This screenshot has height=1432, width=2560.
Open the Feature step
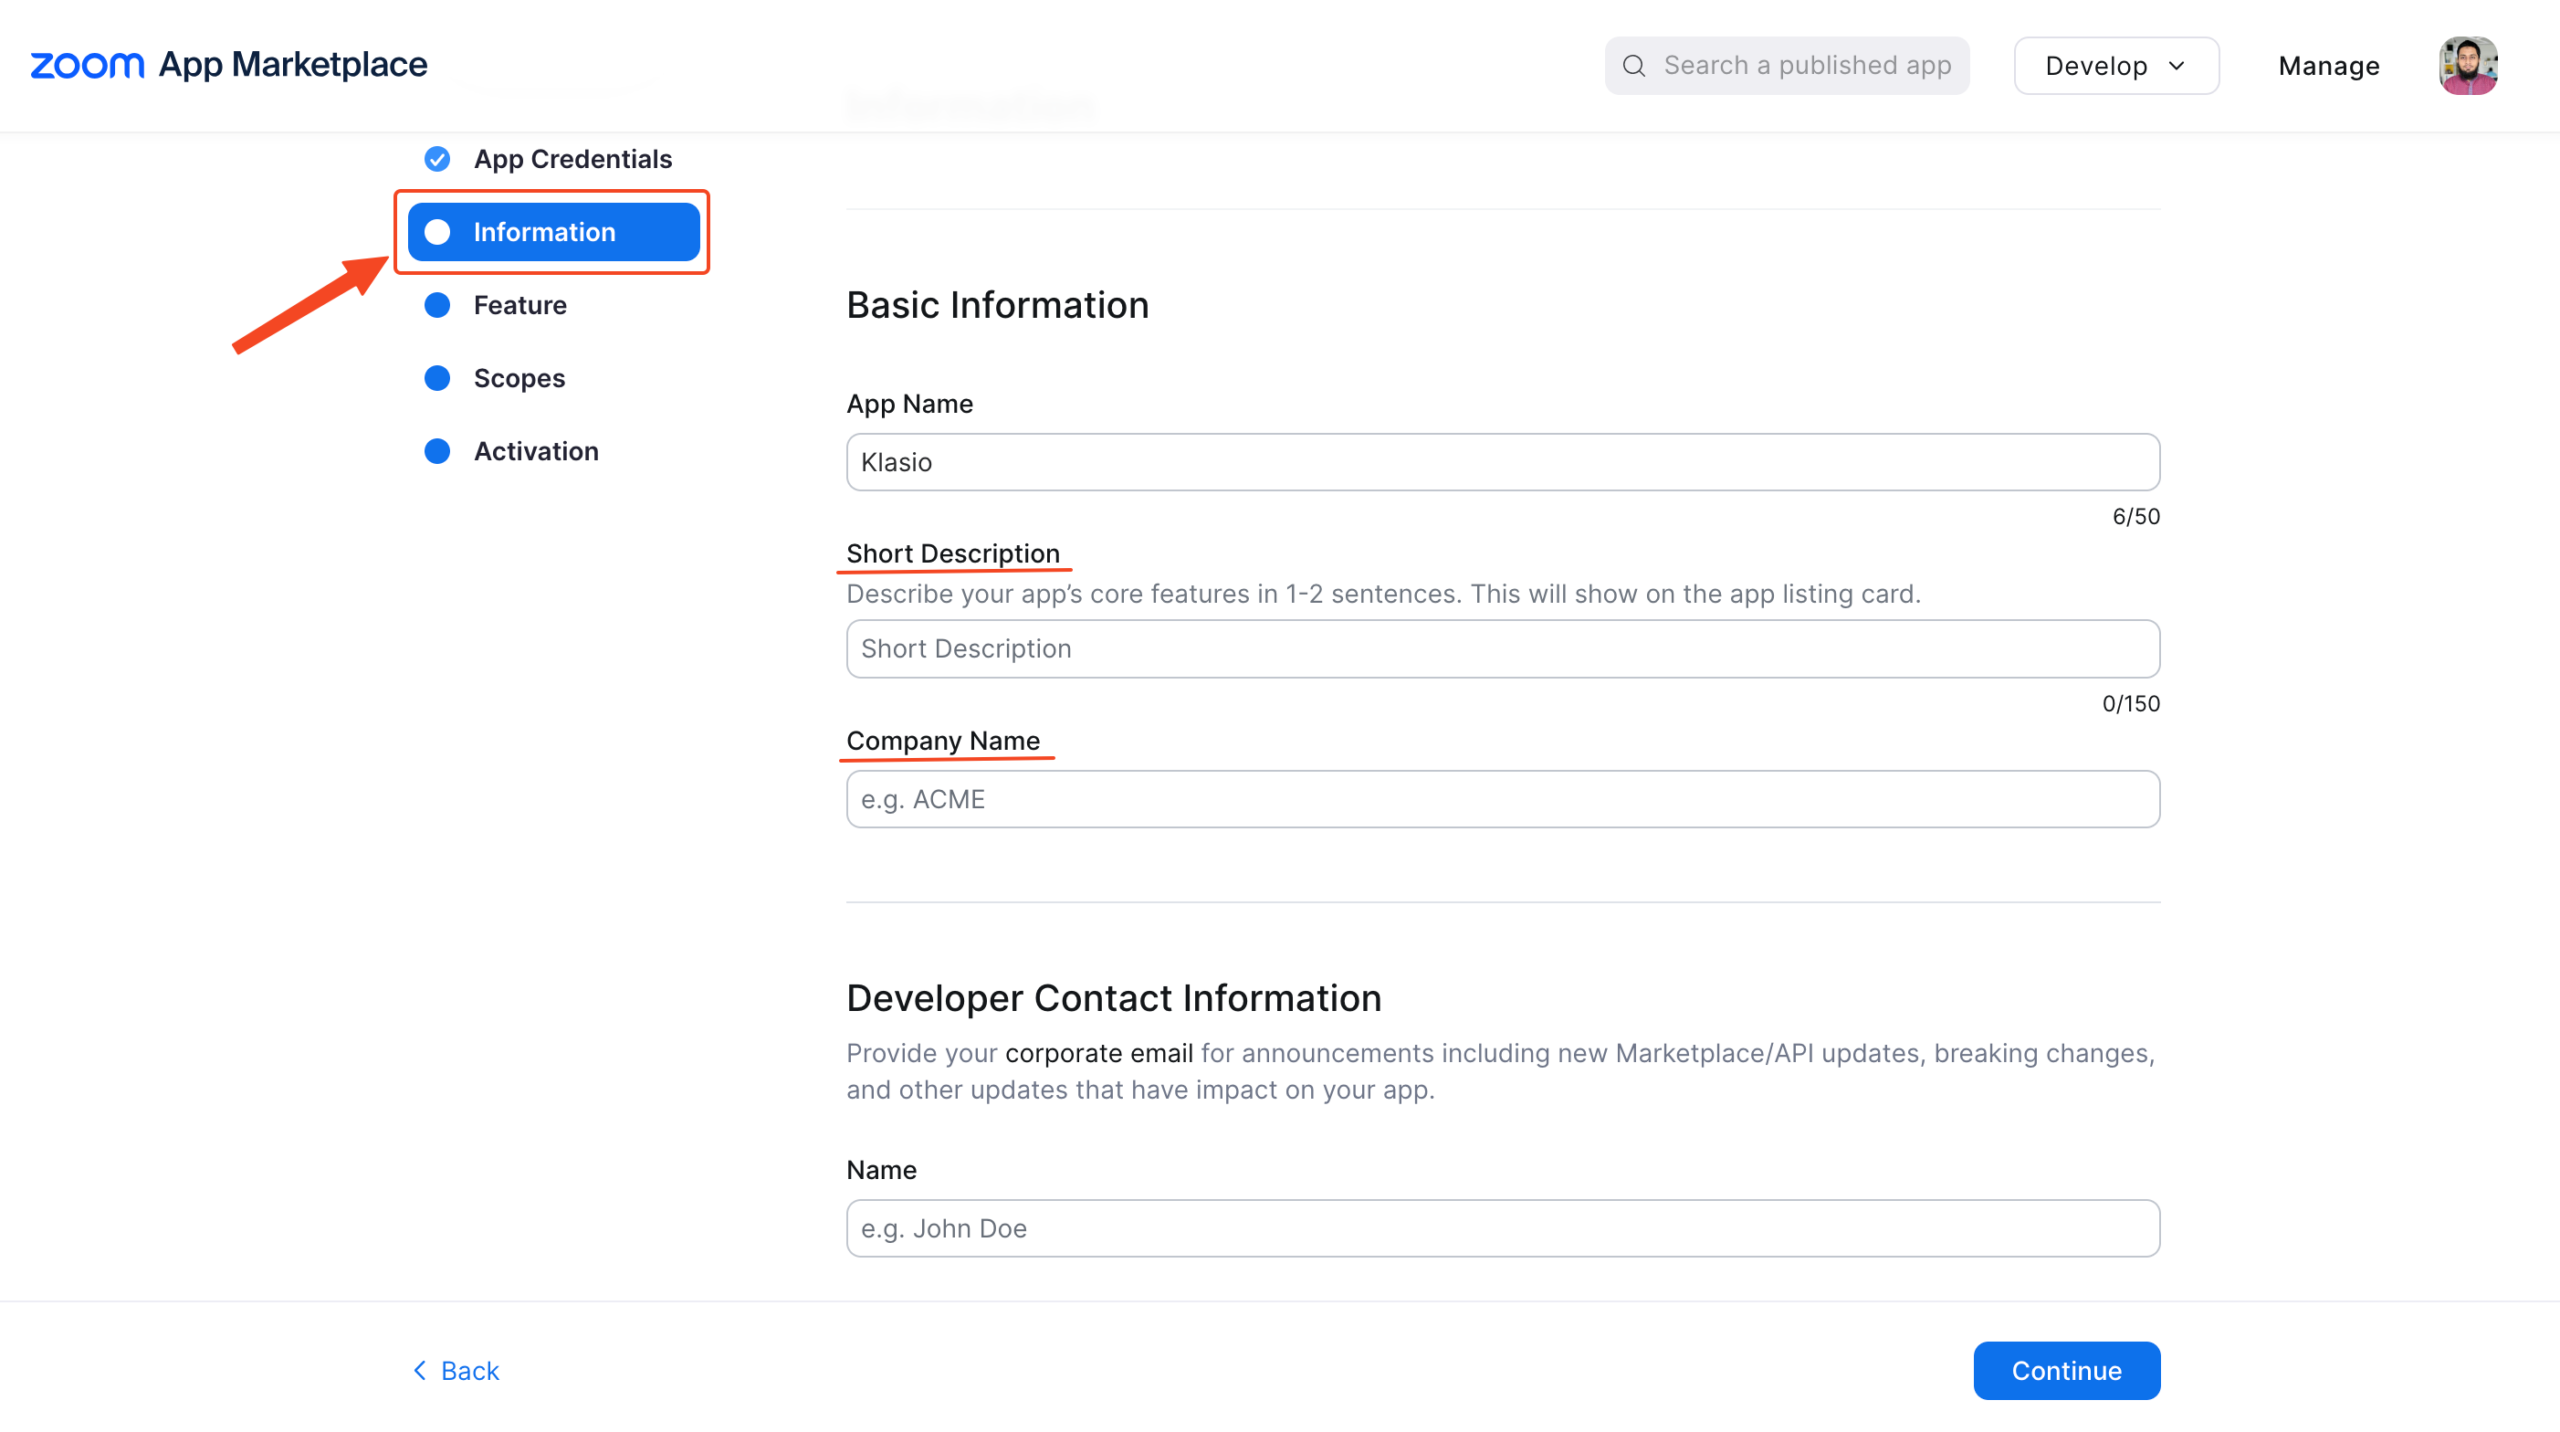click(520, 305)
